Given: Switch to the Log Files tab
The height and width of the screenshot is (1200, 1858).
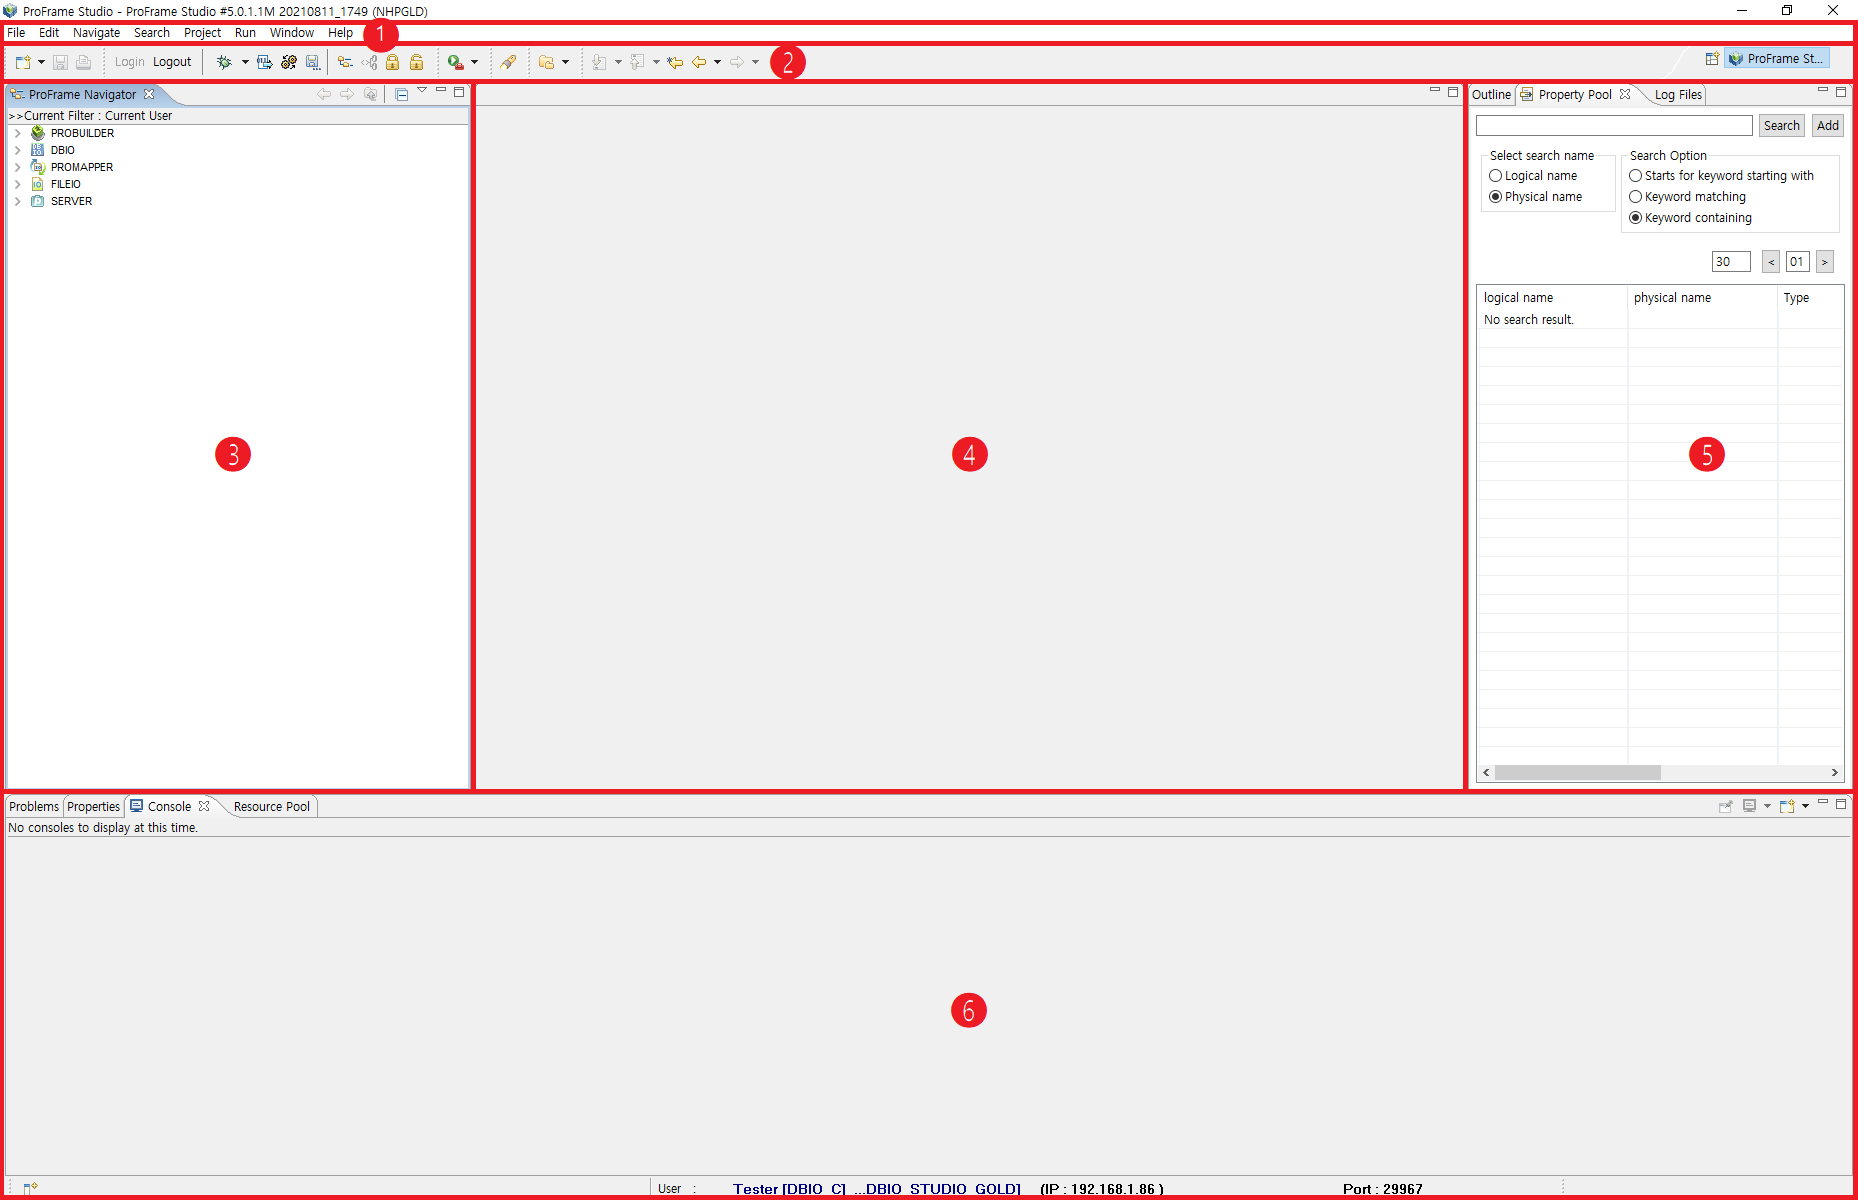Looking at the screenshot, I should (x=1677, y=94).
